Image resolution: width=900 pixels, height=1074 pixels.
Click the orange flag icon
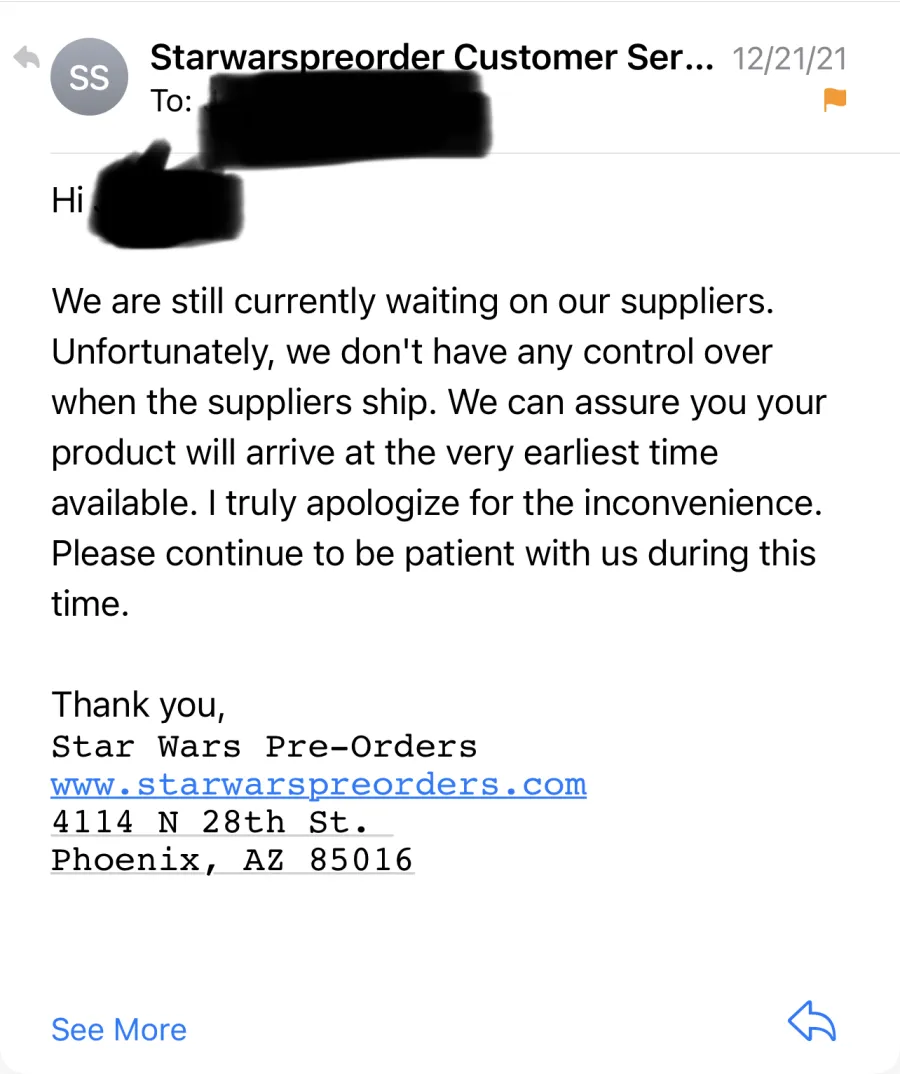[x=834, y=99]
